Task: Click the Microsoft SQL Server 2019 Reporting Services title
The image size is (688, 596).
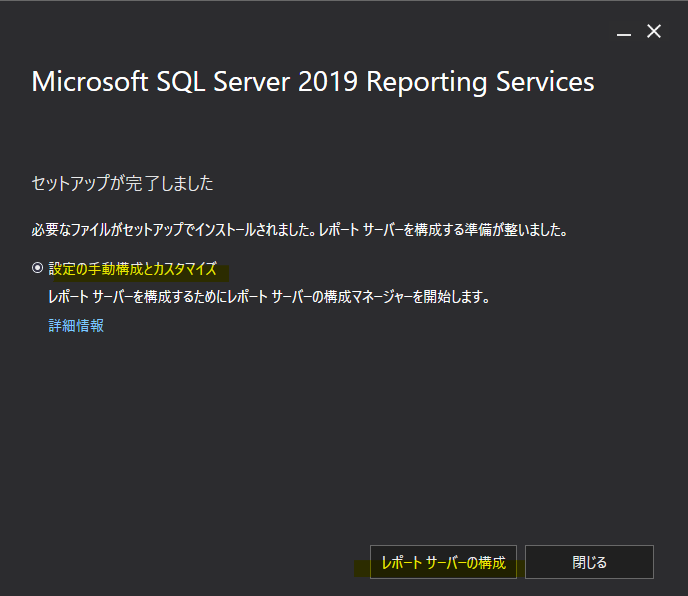Action: pos(313,81)
